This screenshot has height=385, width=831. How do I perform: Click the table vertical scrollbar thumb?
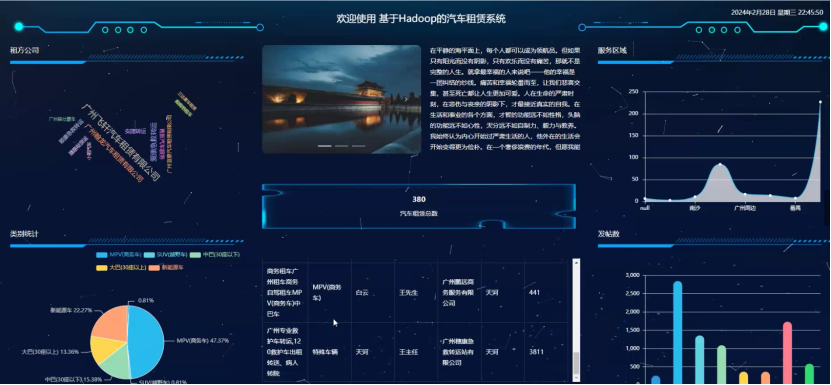pos(576,363)
